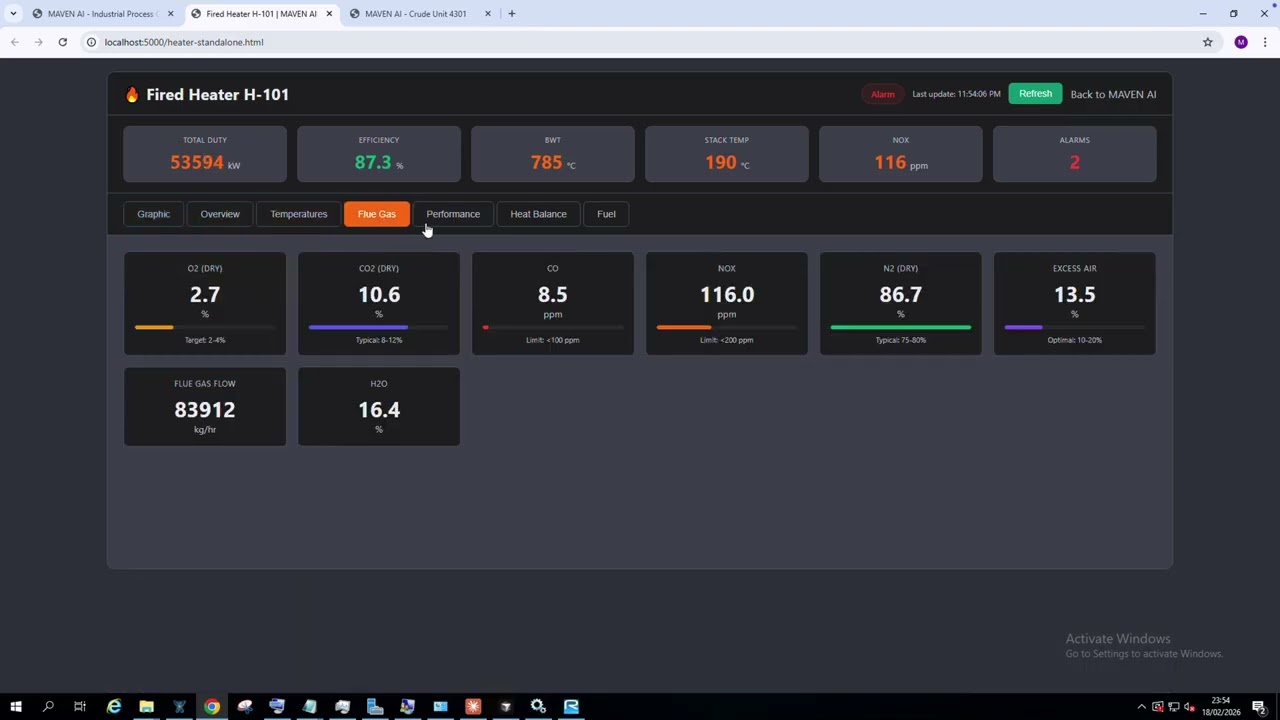This screenshot has width=1280, height=720.
Task: Show hidden system tray icons
Action: pos(1141,707)
